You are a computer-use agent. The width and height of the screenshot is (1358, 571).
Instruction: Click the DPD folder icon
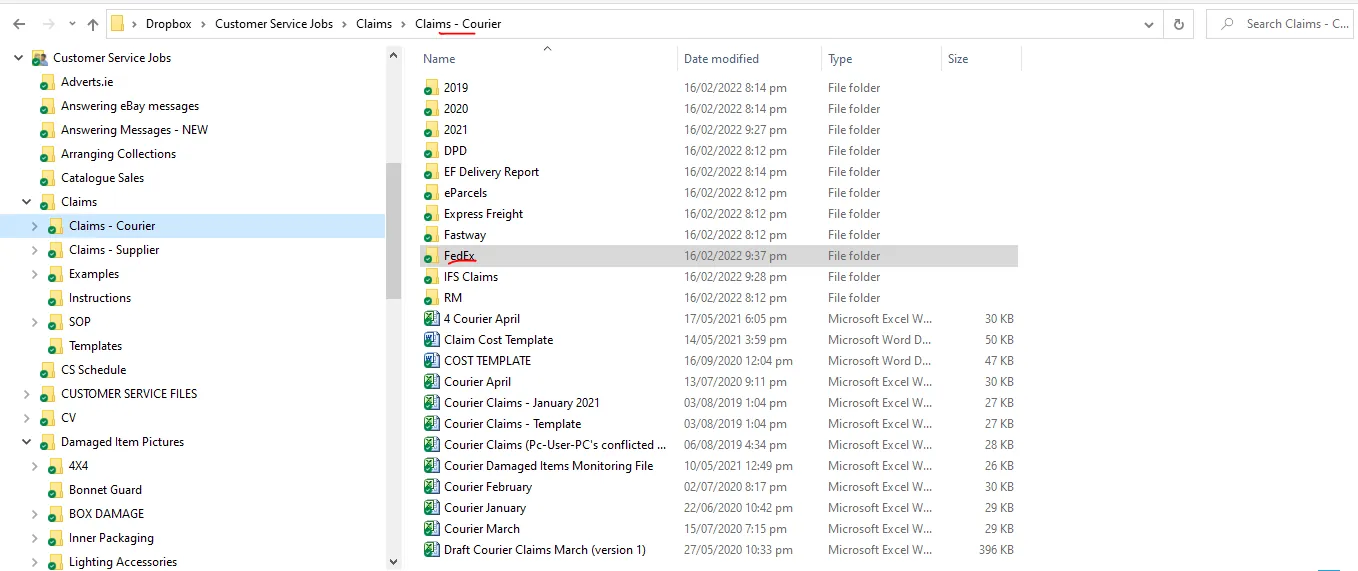click(x=431, y=151)
